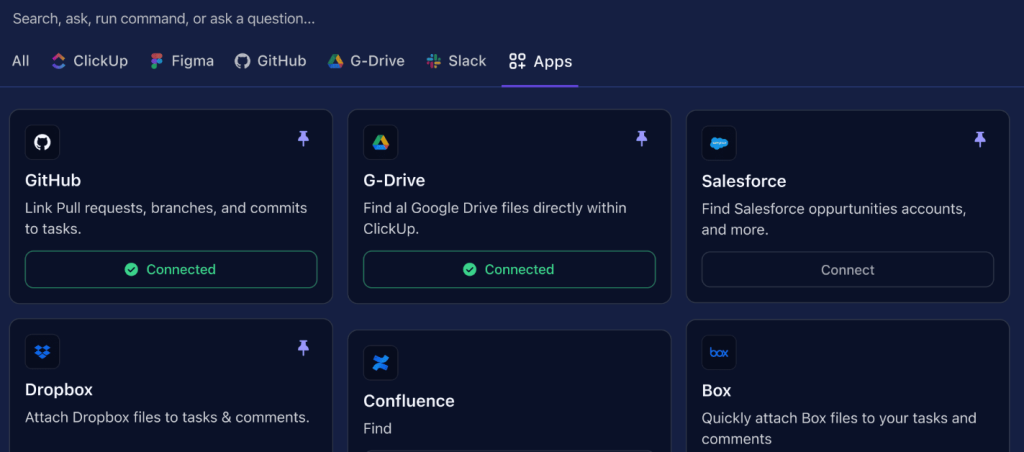Click the Dropbox logo icon
The width and height of the screenshot is (1024, 452).
click(x=42, y=352)
